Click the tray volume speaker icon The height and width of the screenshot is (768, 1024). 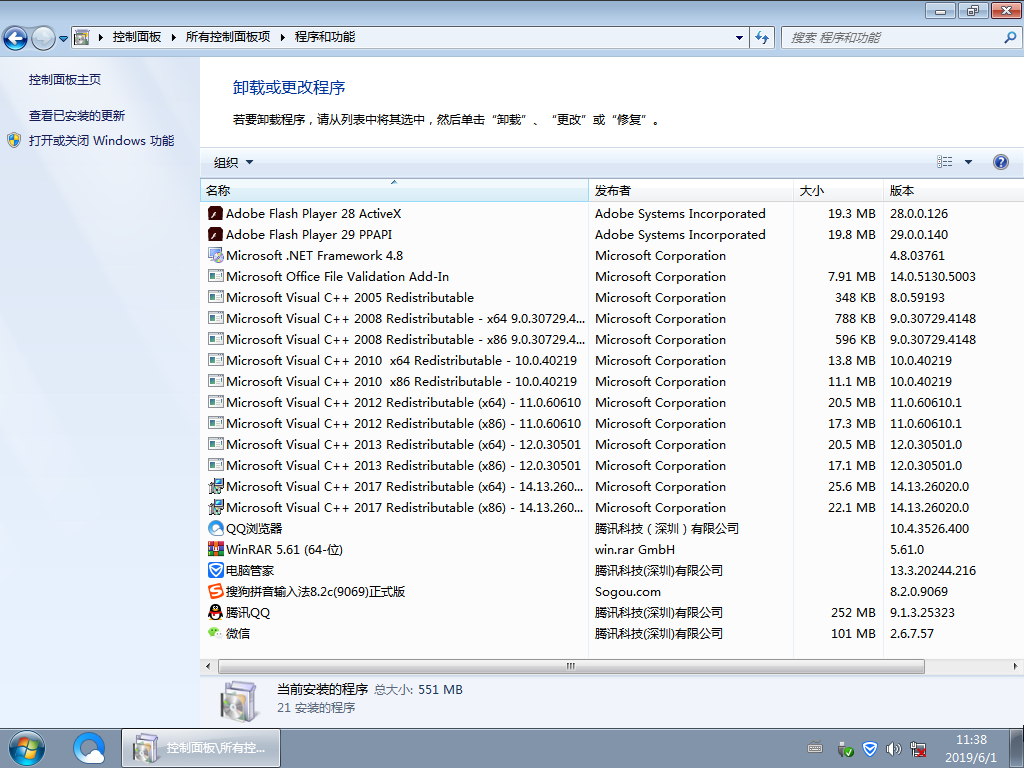(x=893, y=749)
